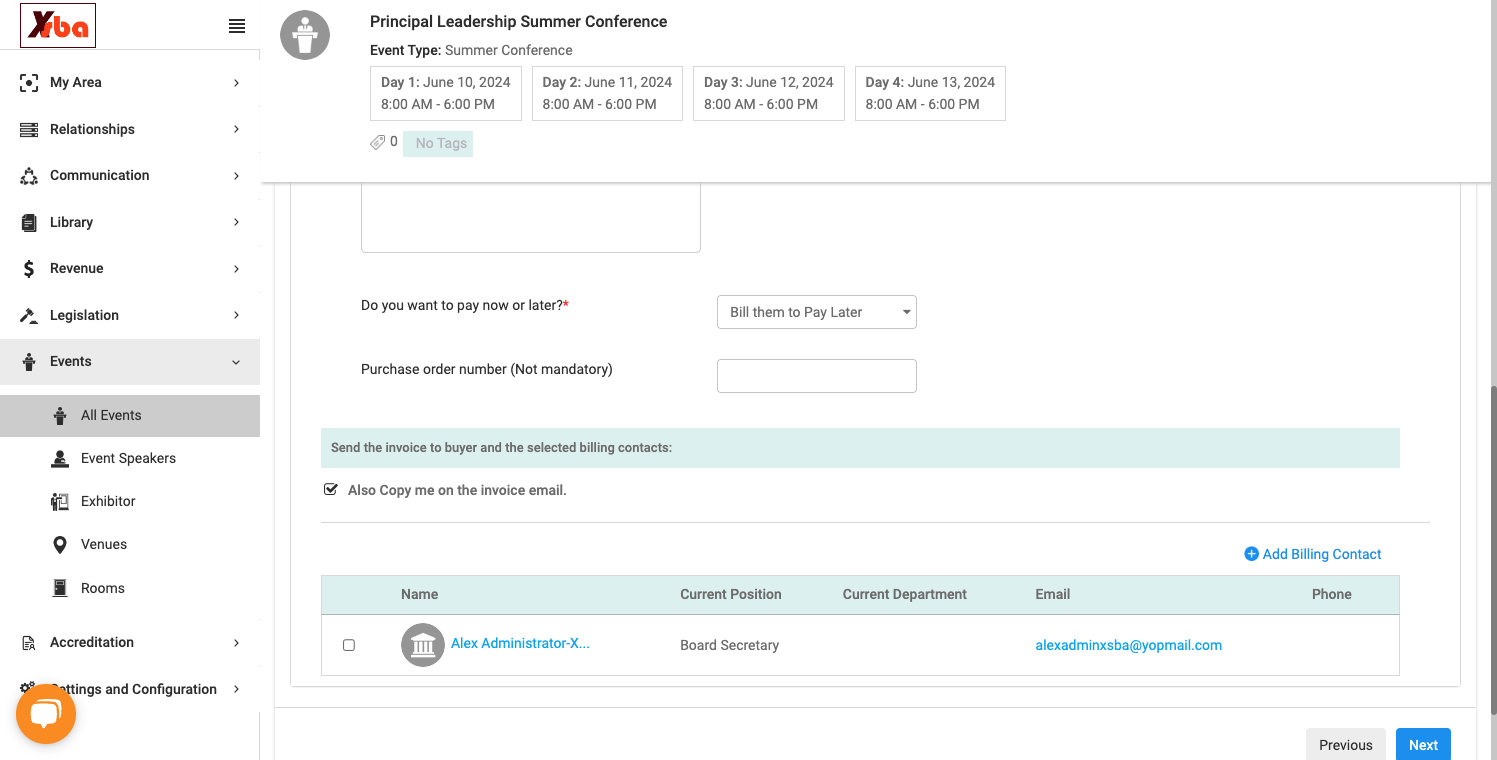
Task: Expand the Revenue menu
Action: [130, 268]
